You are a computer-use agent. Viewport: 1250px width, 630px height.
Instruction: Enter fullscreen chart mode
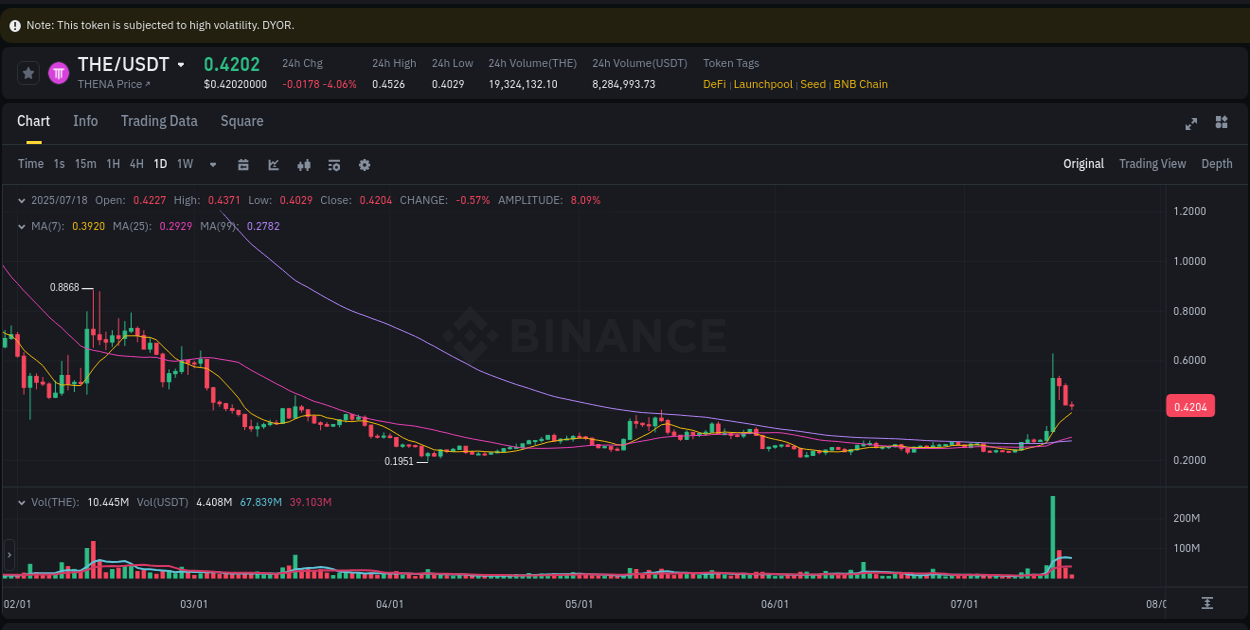[1191, 123]
